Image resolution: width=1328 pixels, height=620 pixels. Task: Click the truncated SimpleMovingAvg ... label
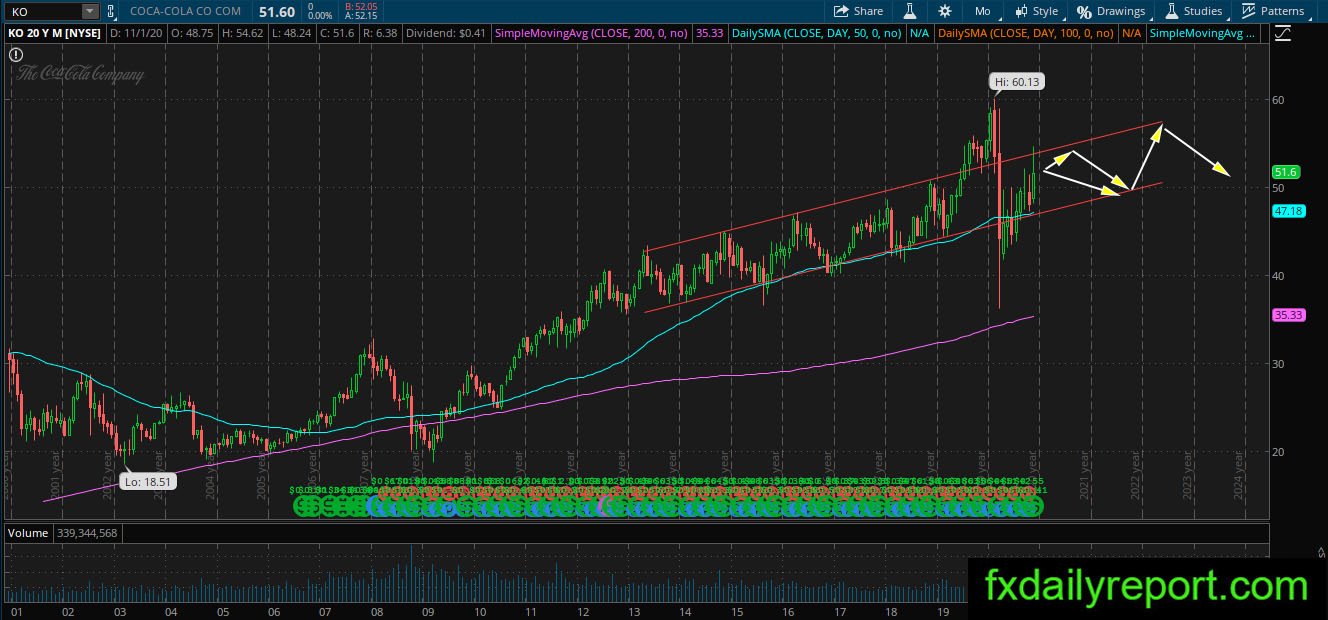(1204, 34)
